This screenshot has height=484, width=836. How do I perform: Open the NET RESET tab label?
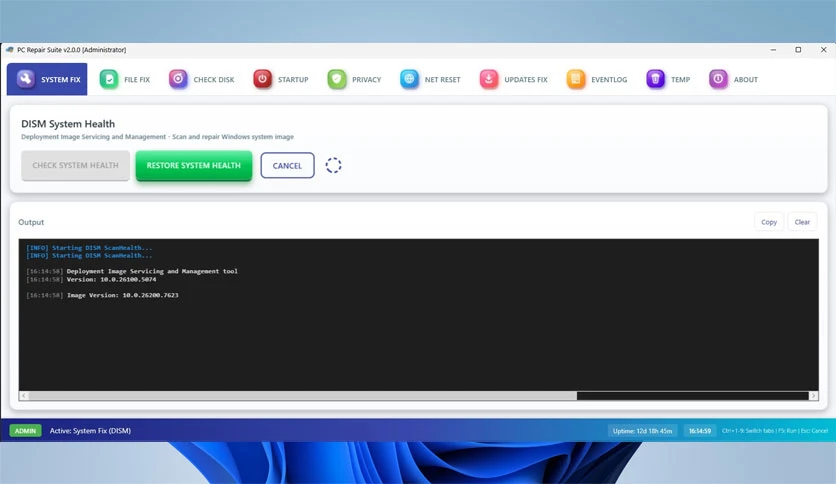(443, 79)
